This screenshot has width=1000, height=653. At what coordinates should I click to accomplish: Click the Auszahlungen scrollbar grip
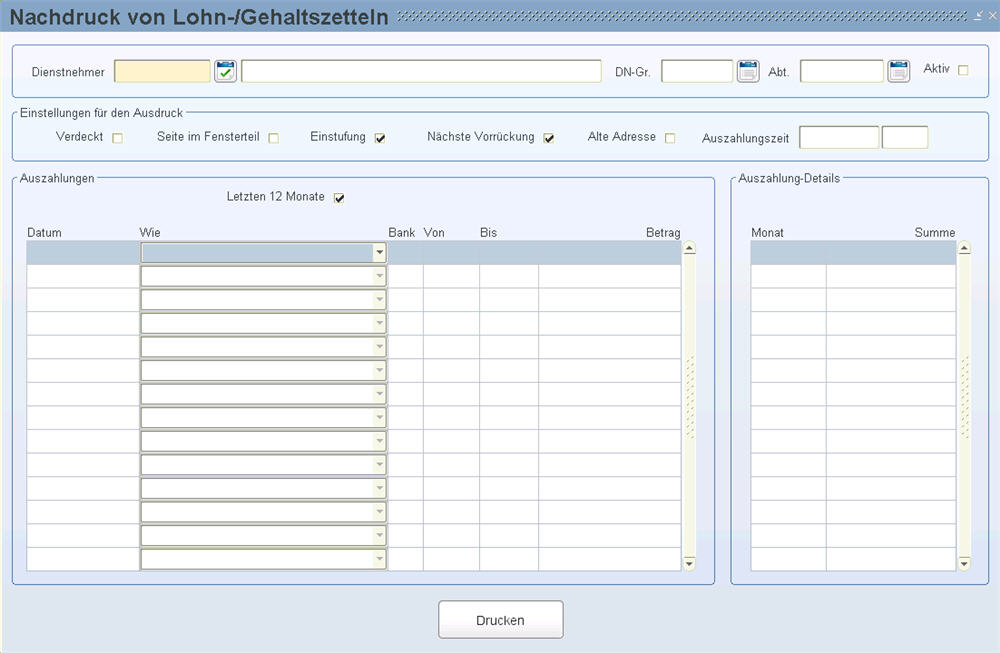point(689,398)
